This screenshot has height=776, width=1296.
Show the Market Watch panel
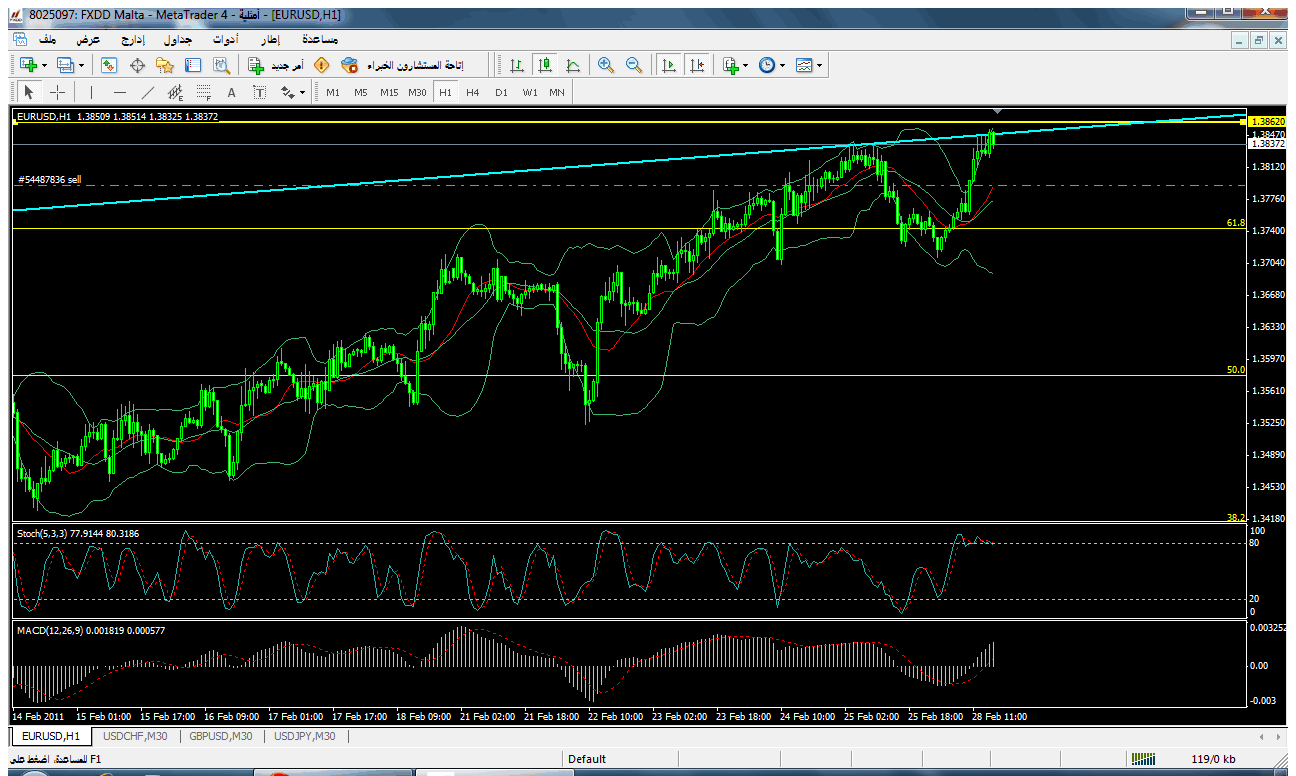coord(109,65)
